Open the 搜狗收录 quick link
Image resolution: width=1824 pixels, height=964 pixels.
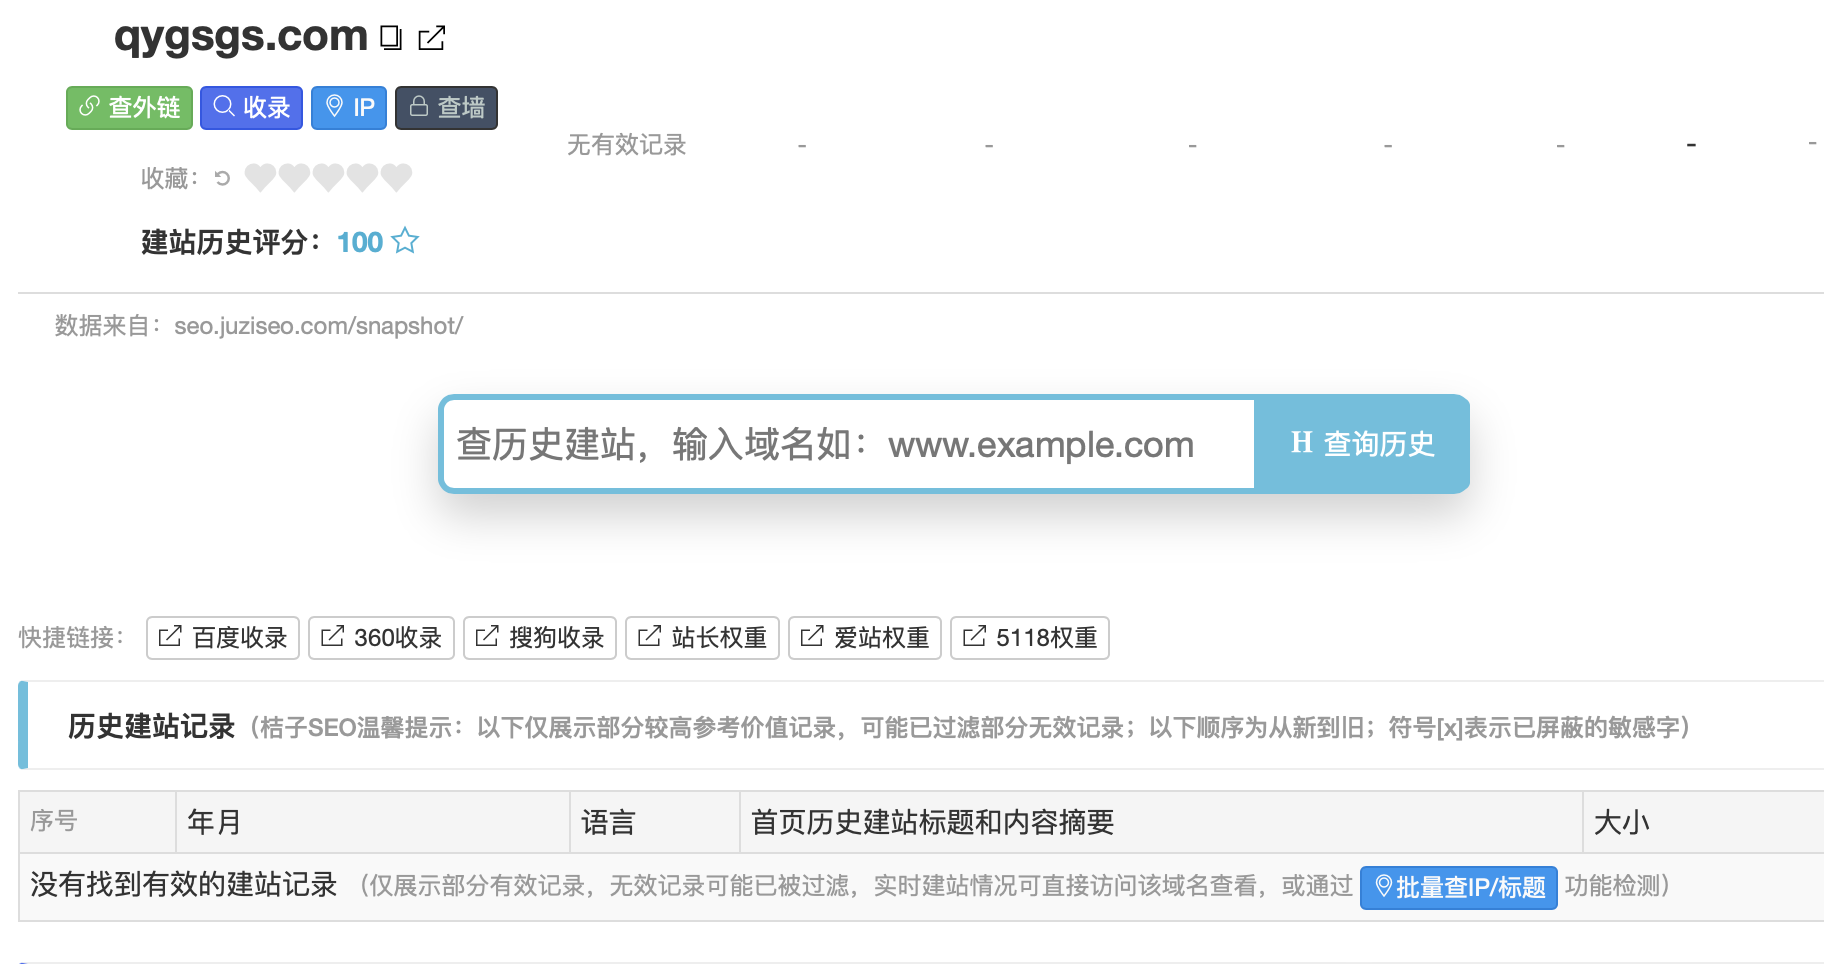coord(540,638)
